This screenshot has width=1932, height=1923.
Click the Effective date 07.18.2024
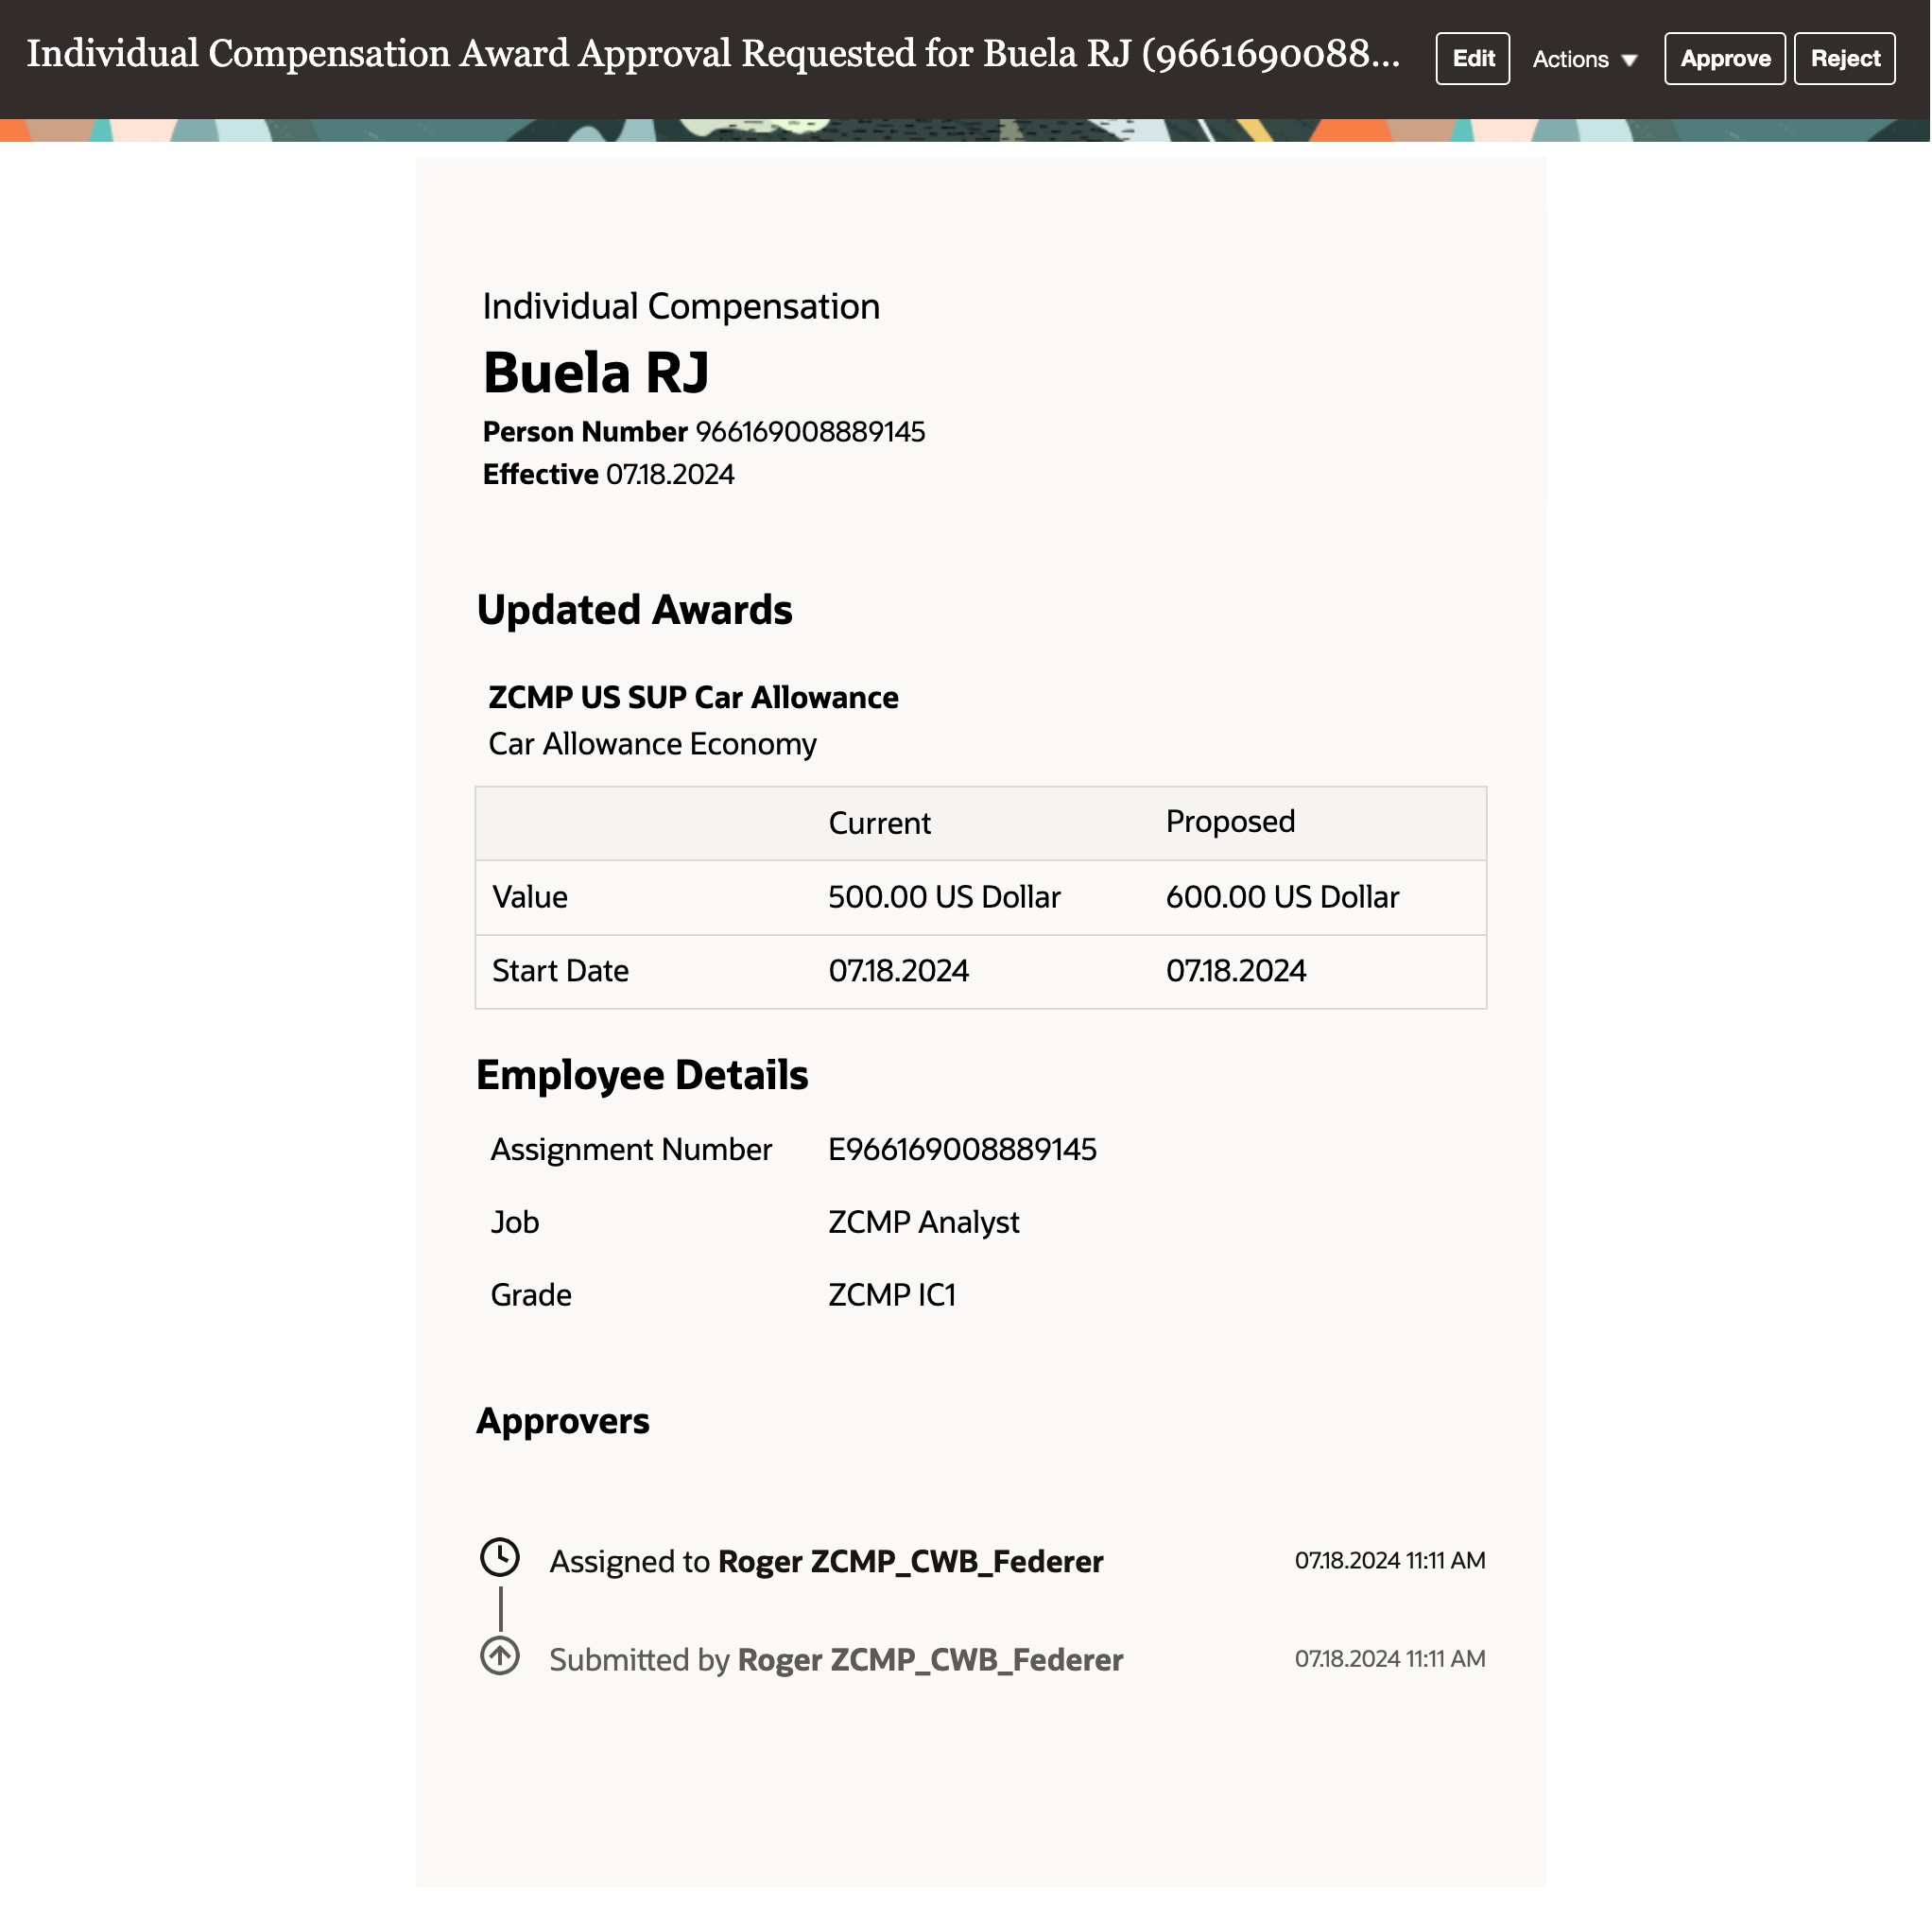click(x=671, y=475)
